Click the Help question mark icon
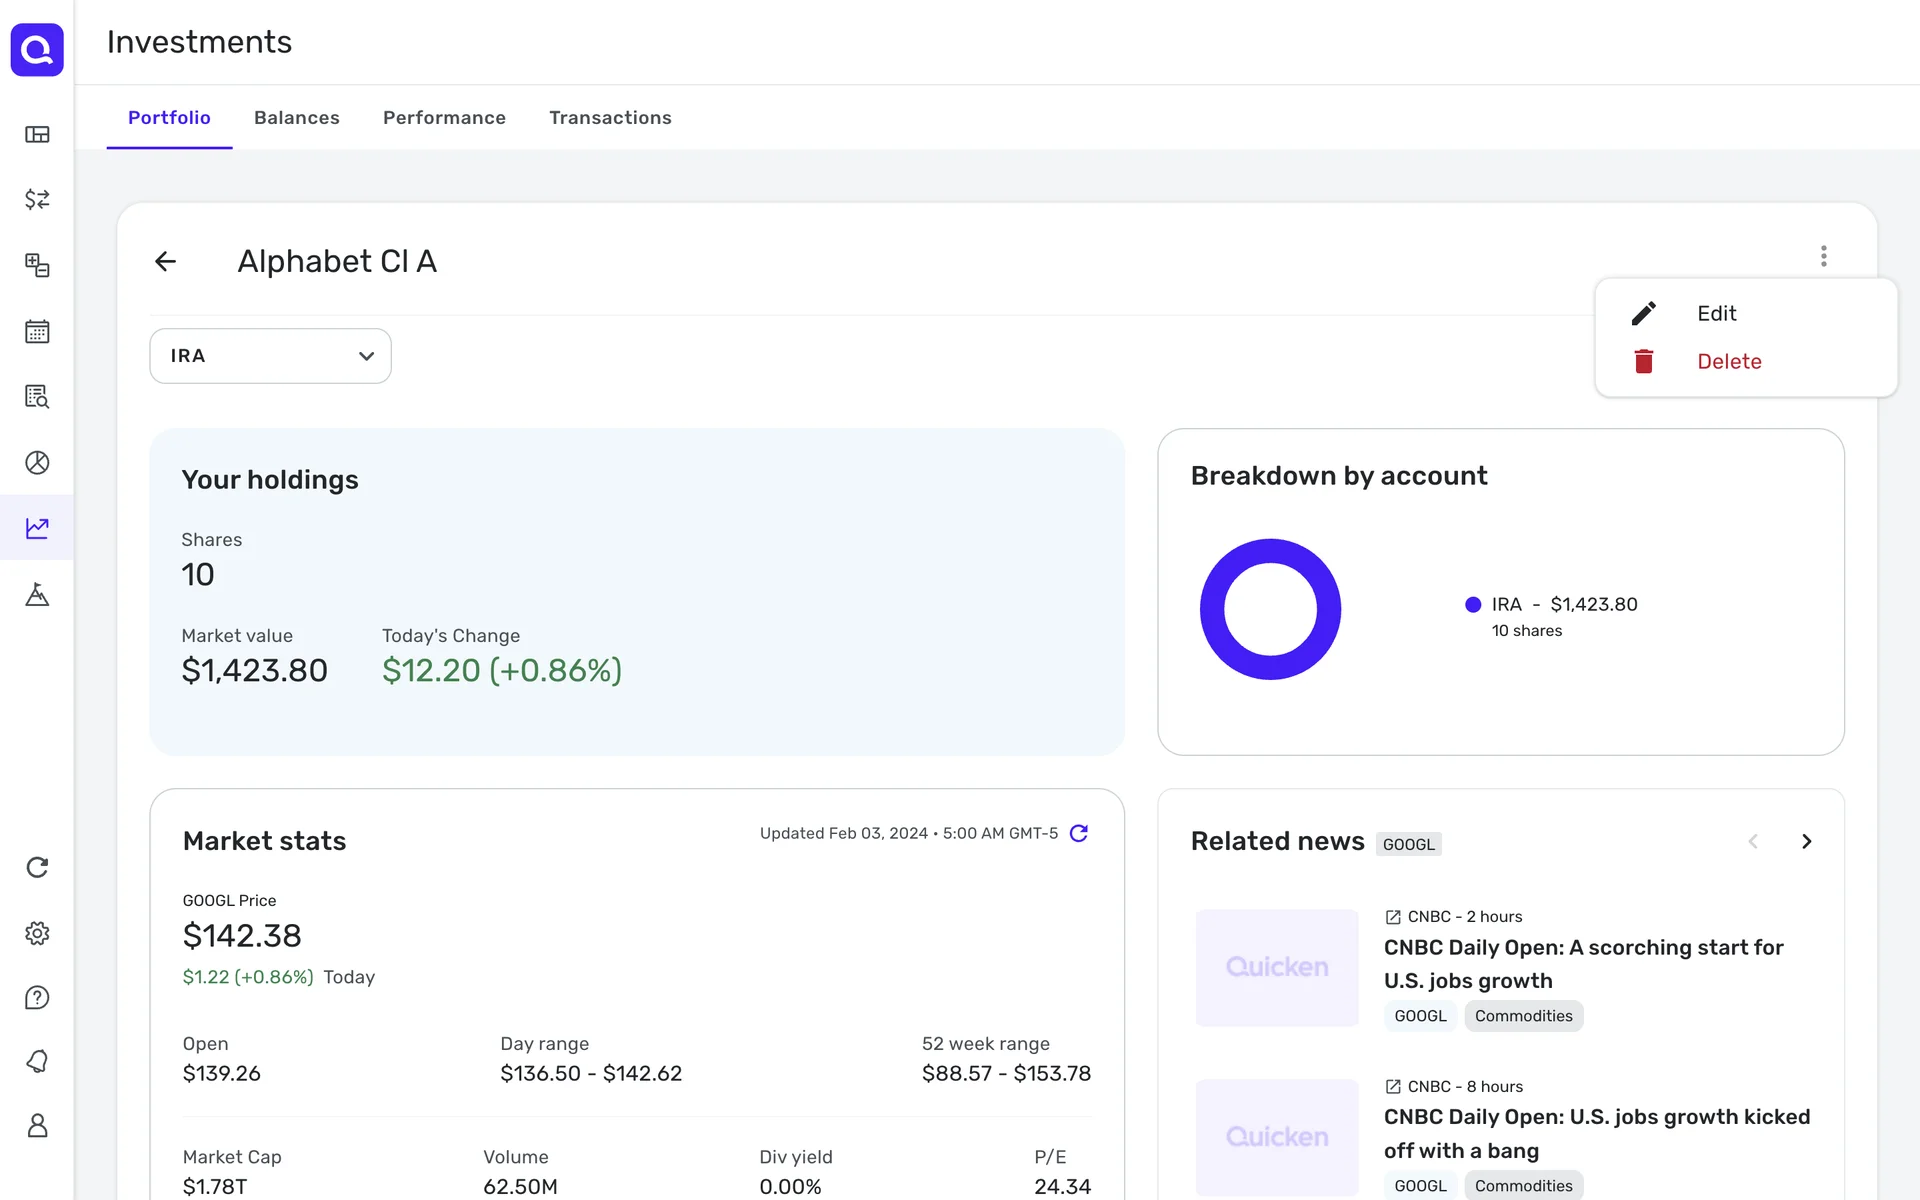 pyautogui.click(x=37, y=997)
